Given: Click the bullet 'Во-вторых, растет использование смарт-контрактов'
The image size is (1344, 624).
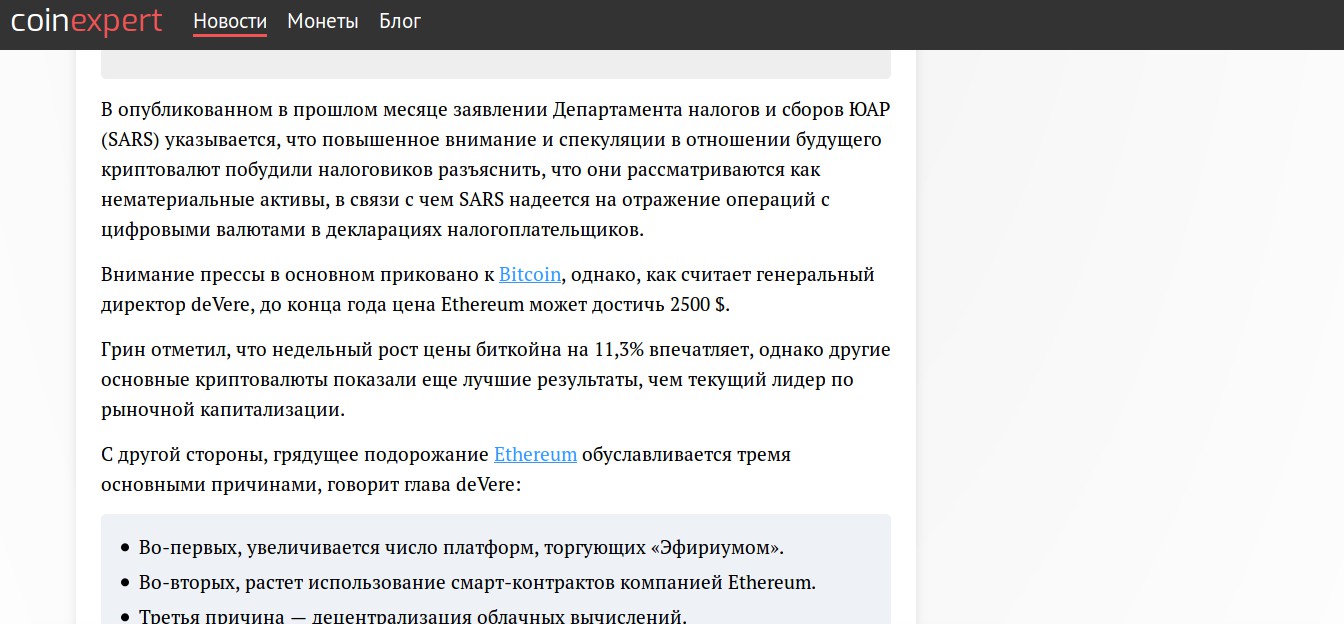Looking at the screenshot, I should (477, 582).
